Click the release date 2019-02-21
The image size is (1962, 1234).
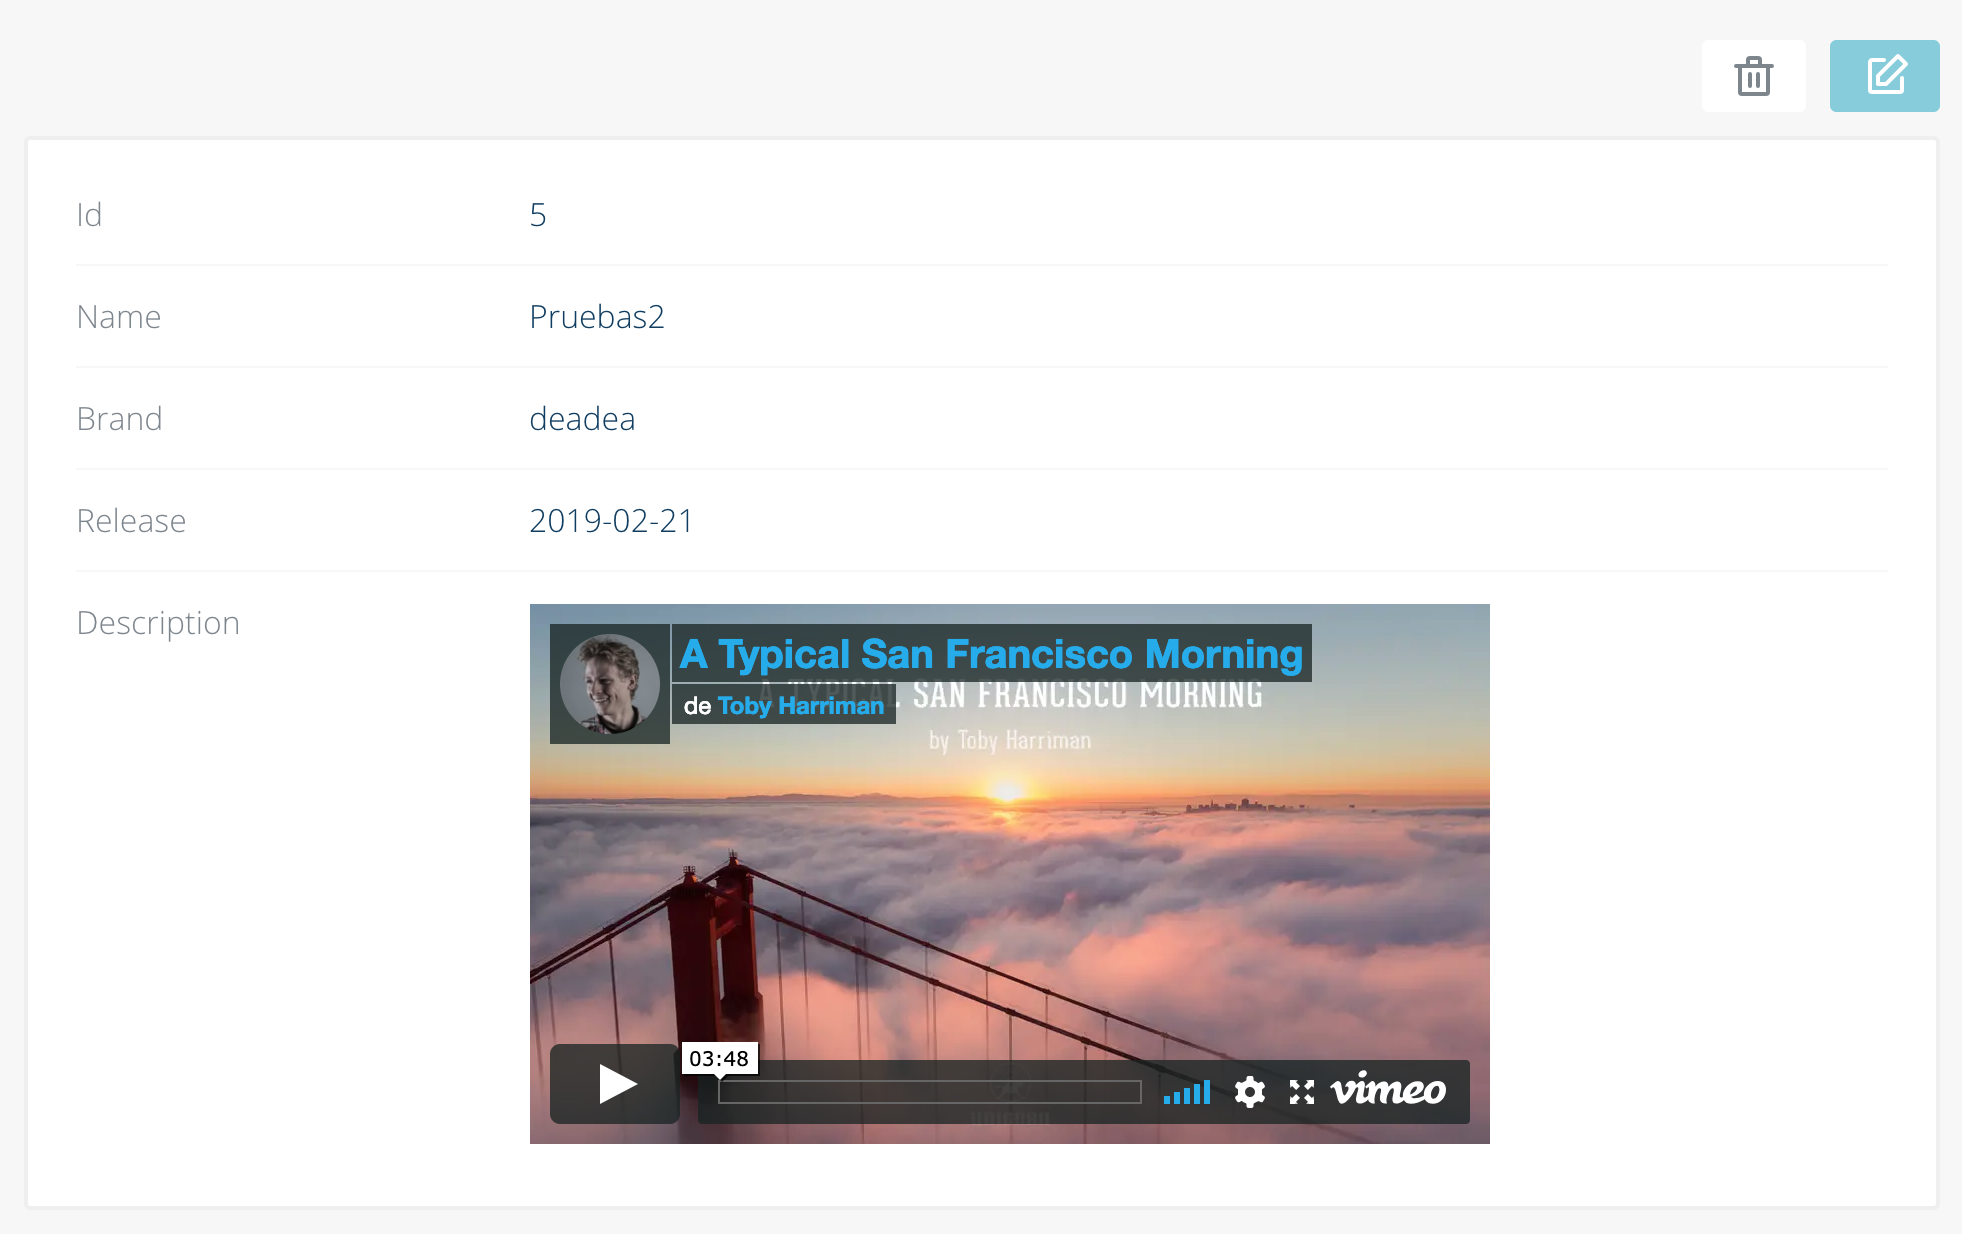(x=611, y=521)
